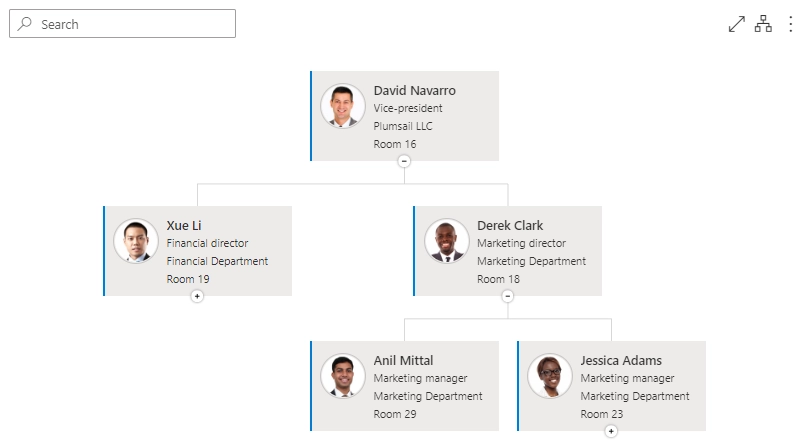
Task: Expand Xue Li's subordinates
Action: click(197, 296)
